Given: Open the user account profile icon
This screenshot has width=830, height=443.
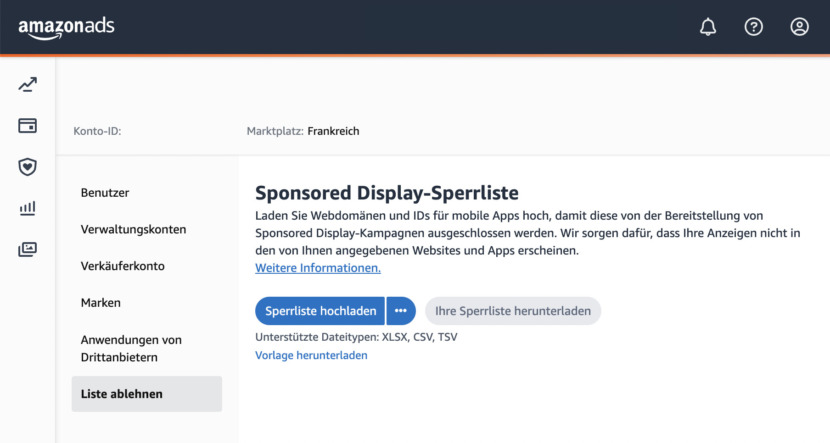Looking at the screenshot, I should pyautogui.click(x=799, y=26).
